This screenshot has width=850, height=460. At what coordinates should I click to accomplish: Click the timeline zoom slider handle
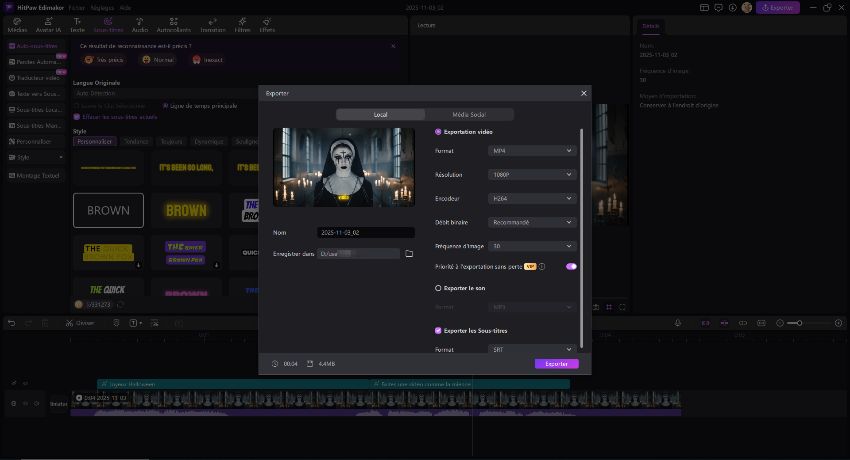coord(799,323)
